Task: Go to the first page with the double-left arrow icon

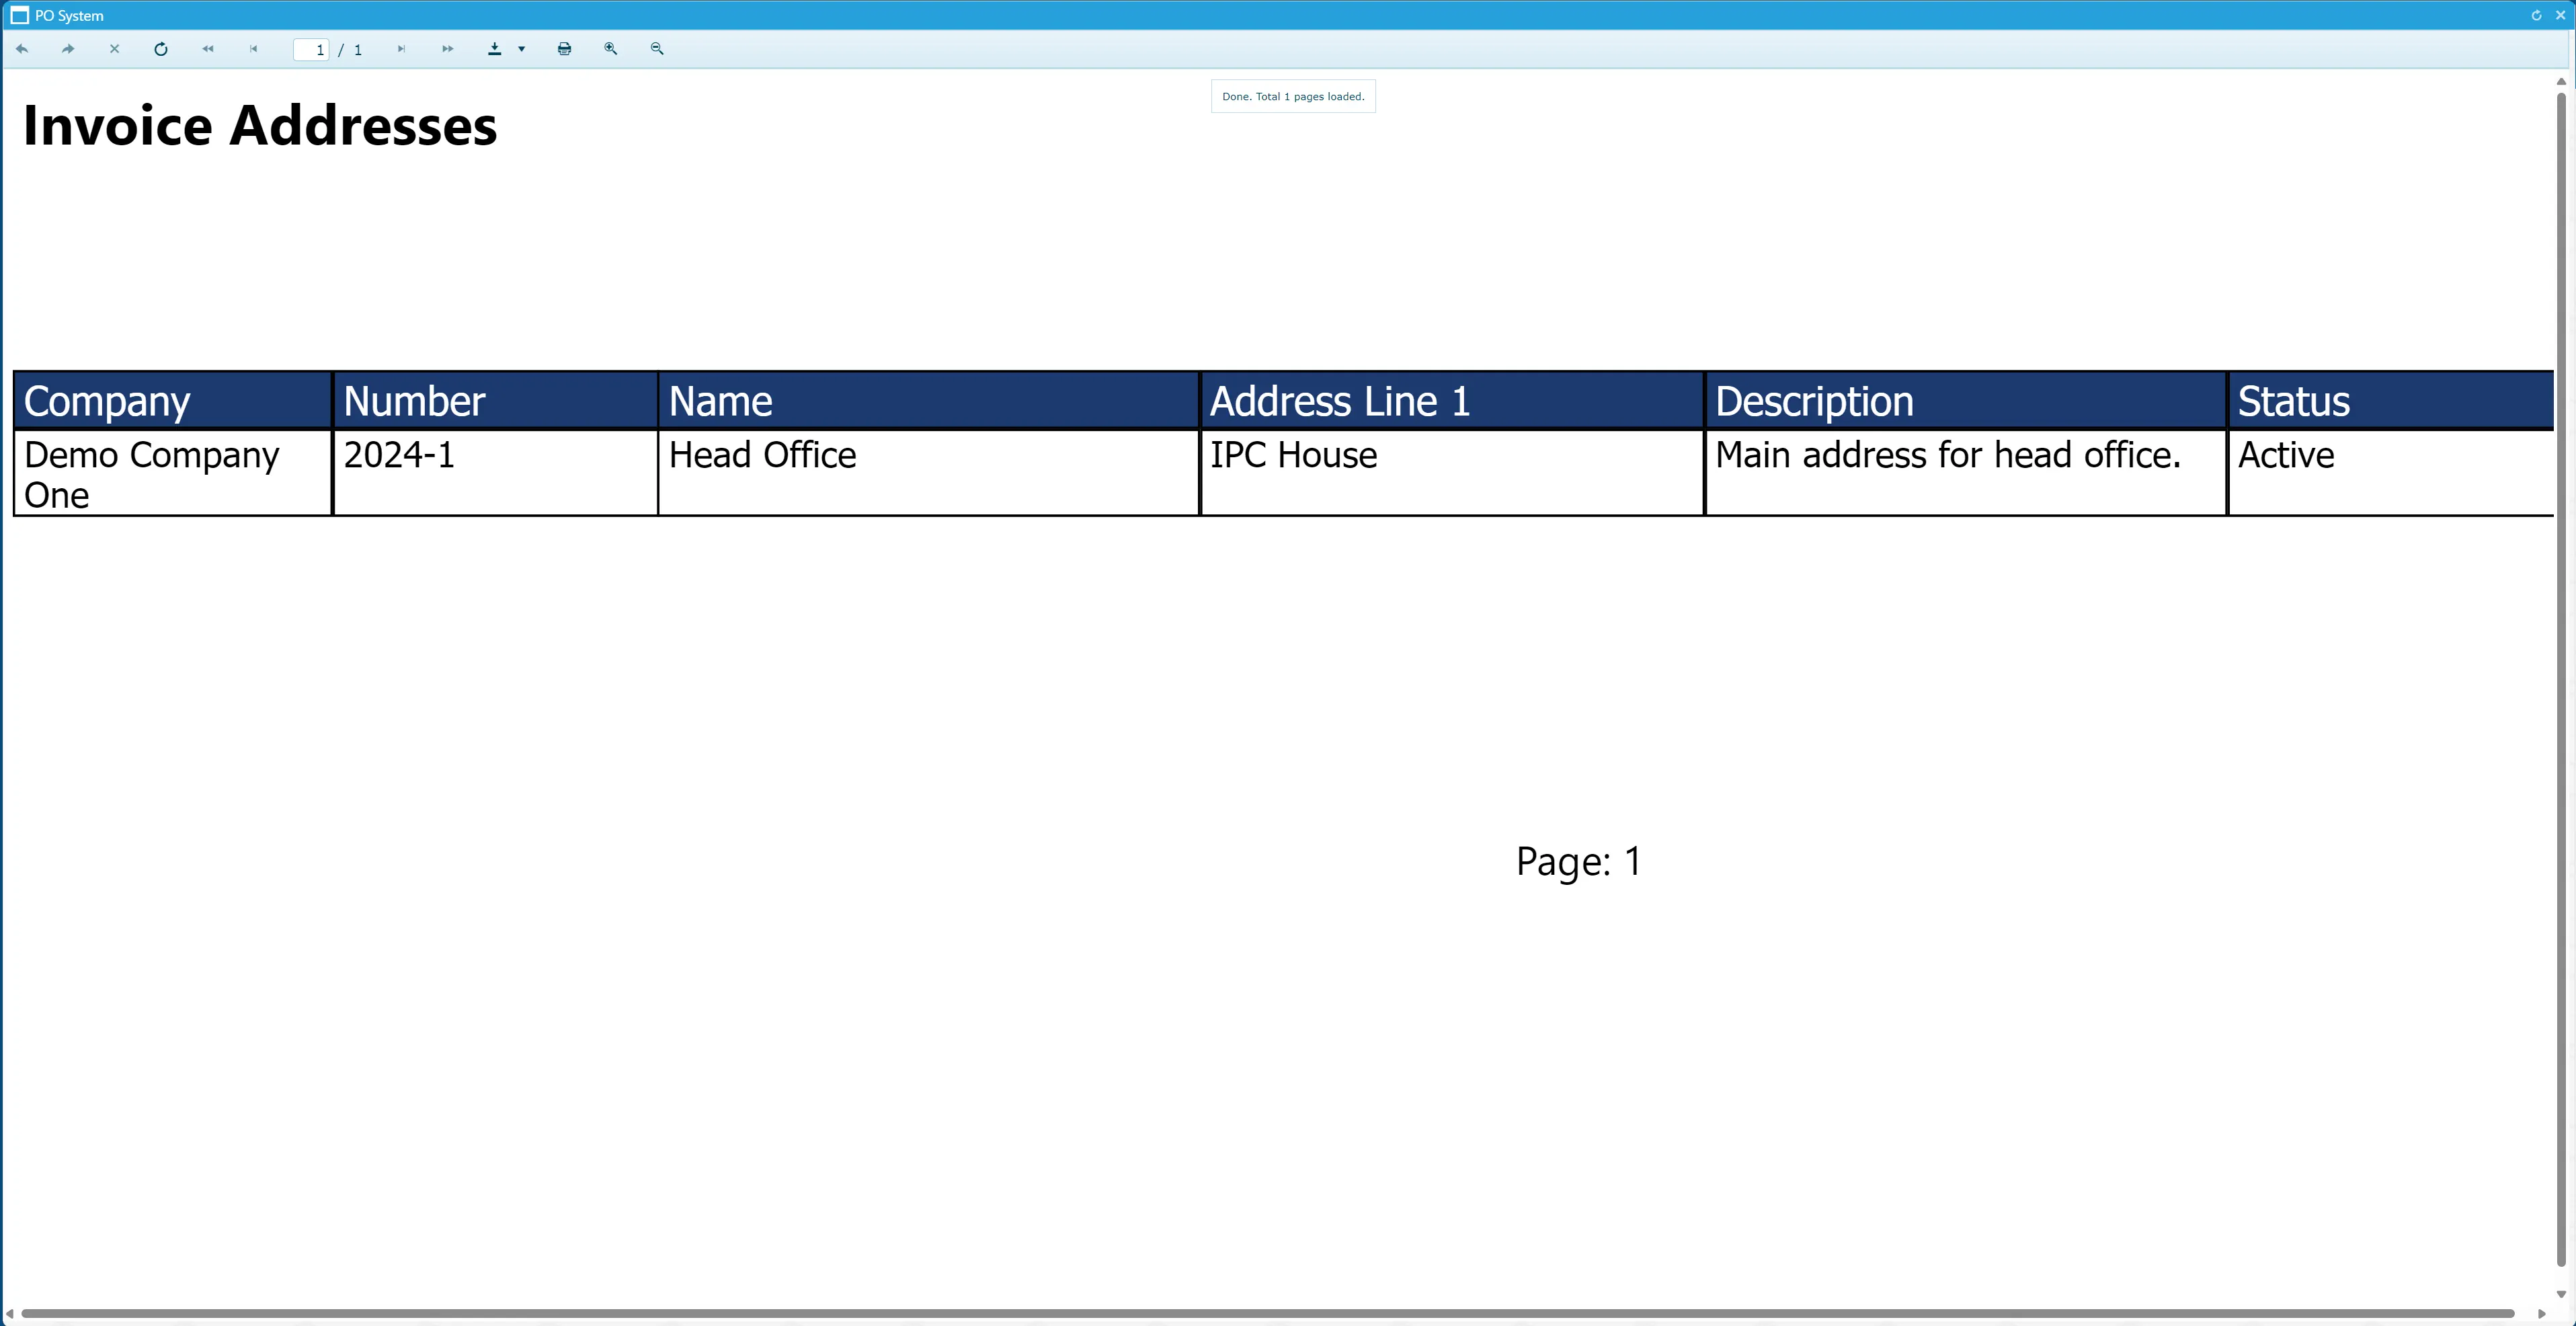Action: coord(207,48)
